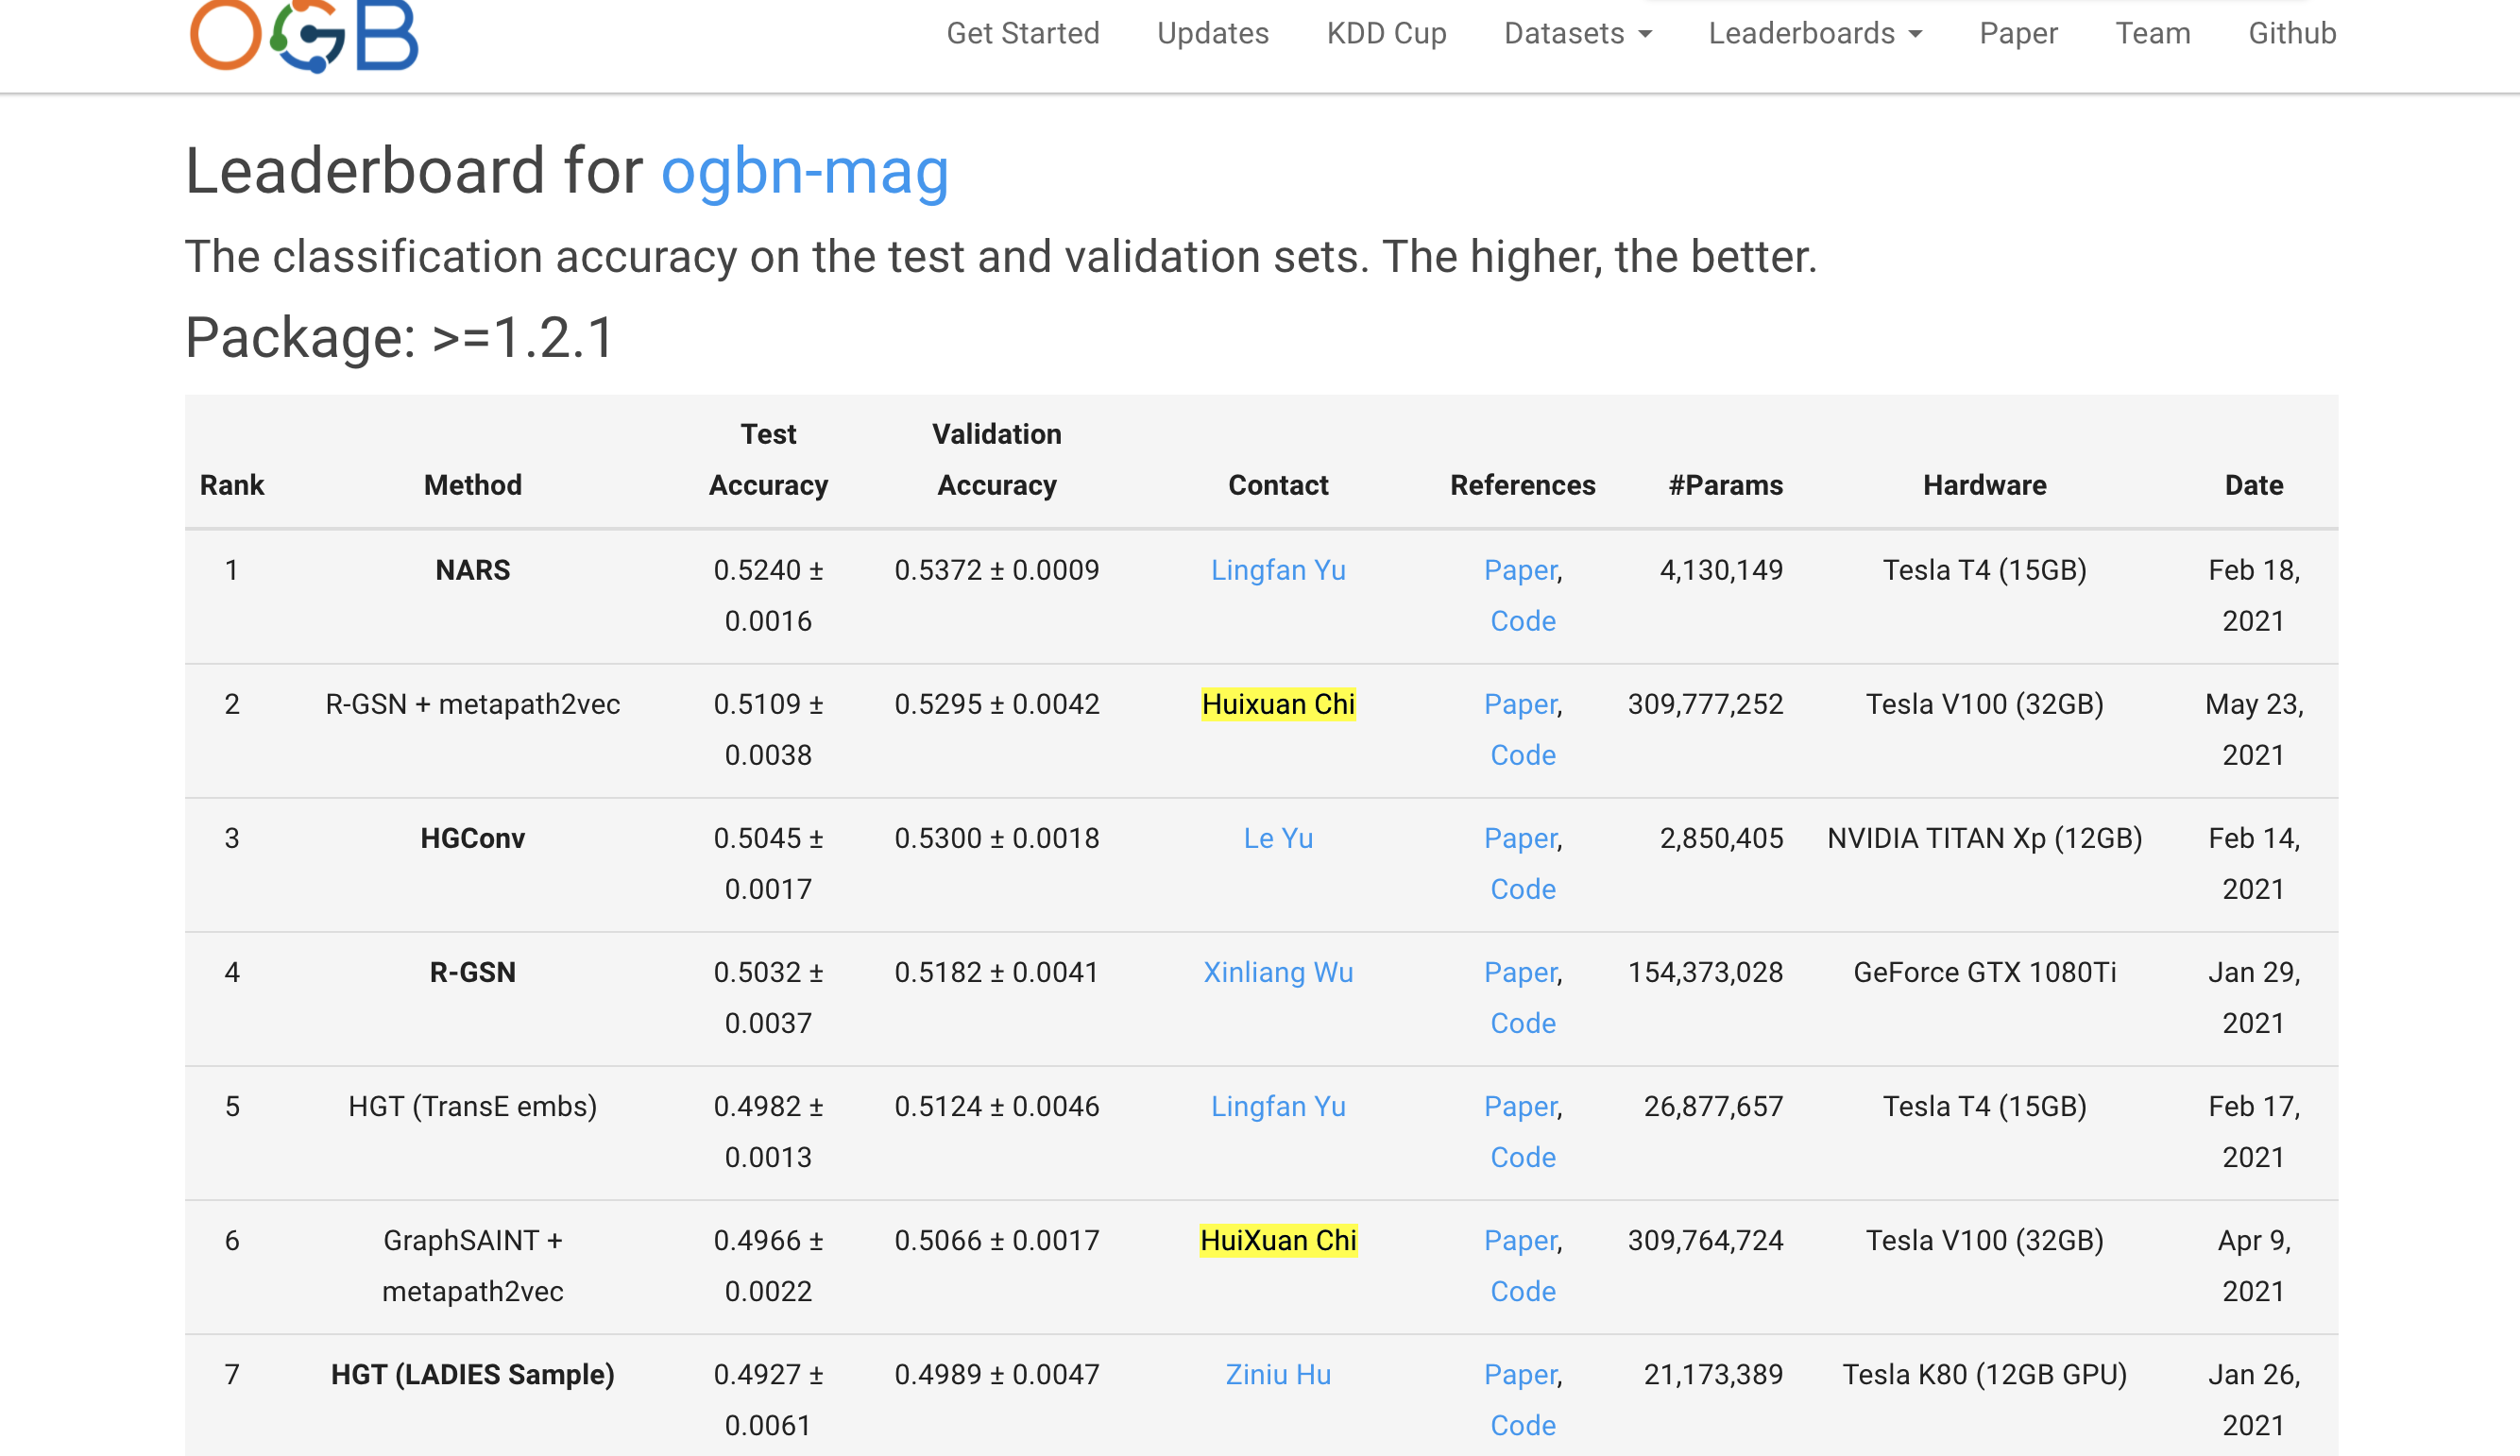2520x1456 pixels.
Task: Navigate to KDD Cup
Action: click(x=1386, y=34)
